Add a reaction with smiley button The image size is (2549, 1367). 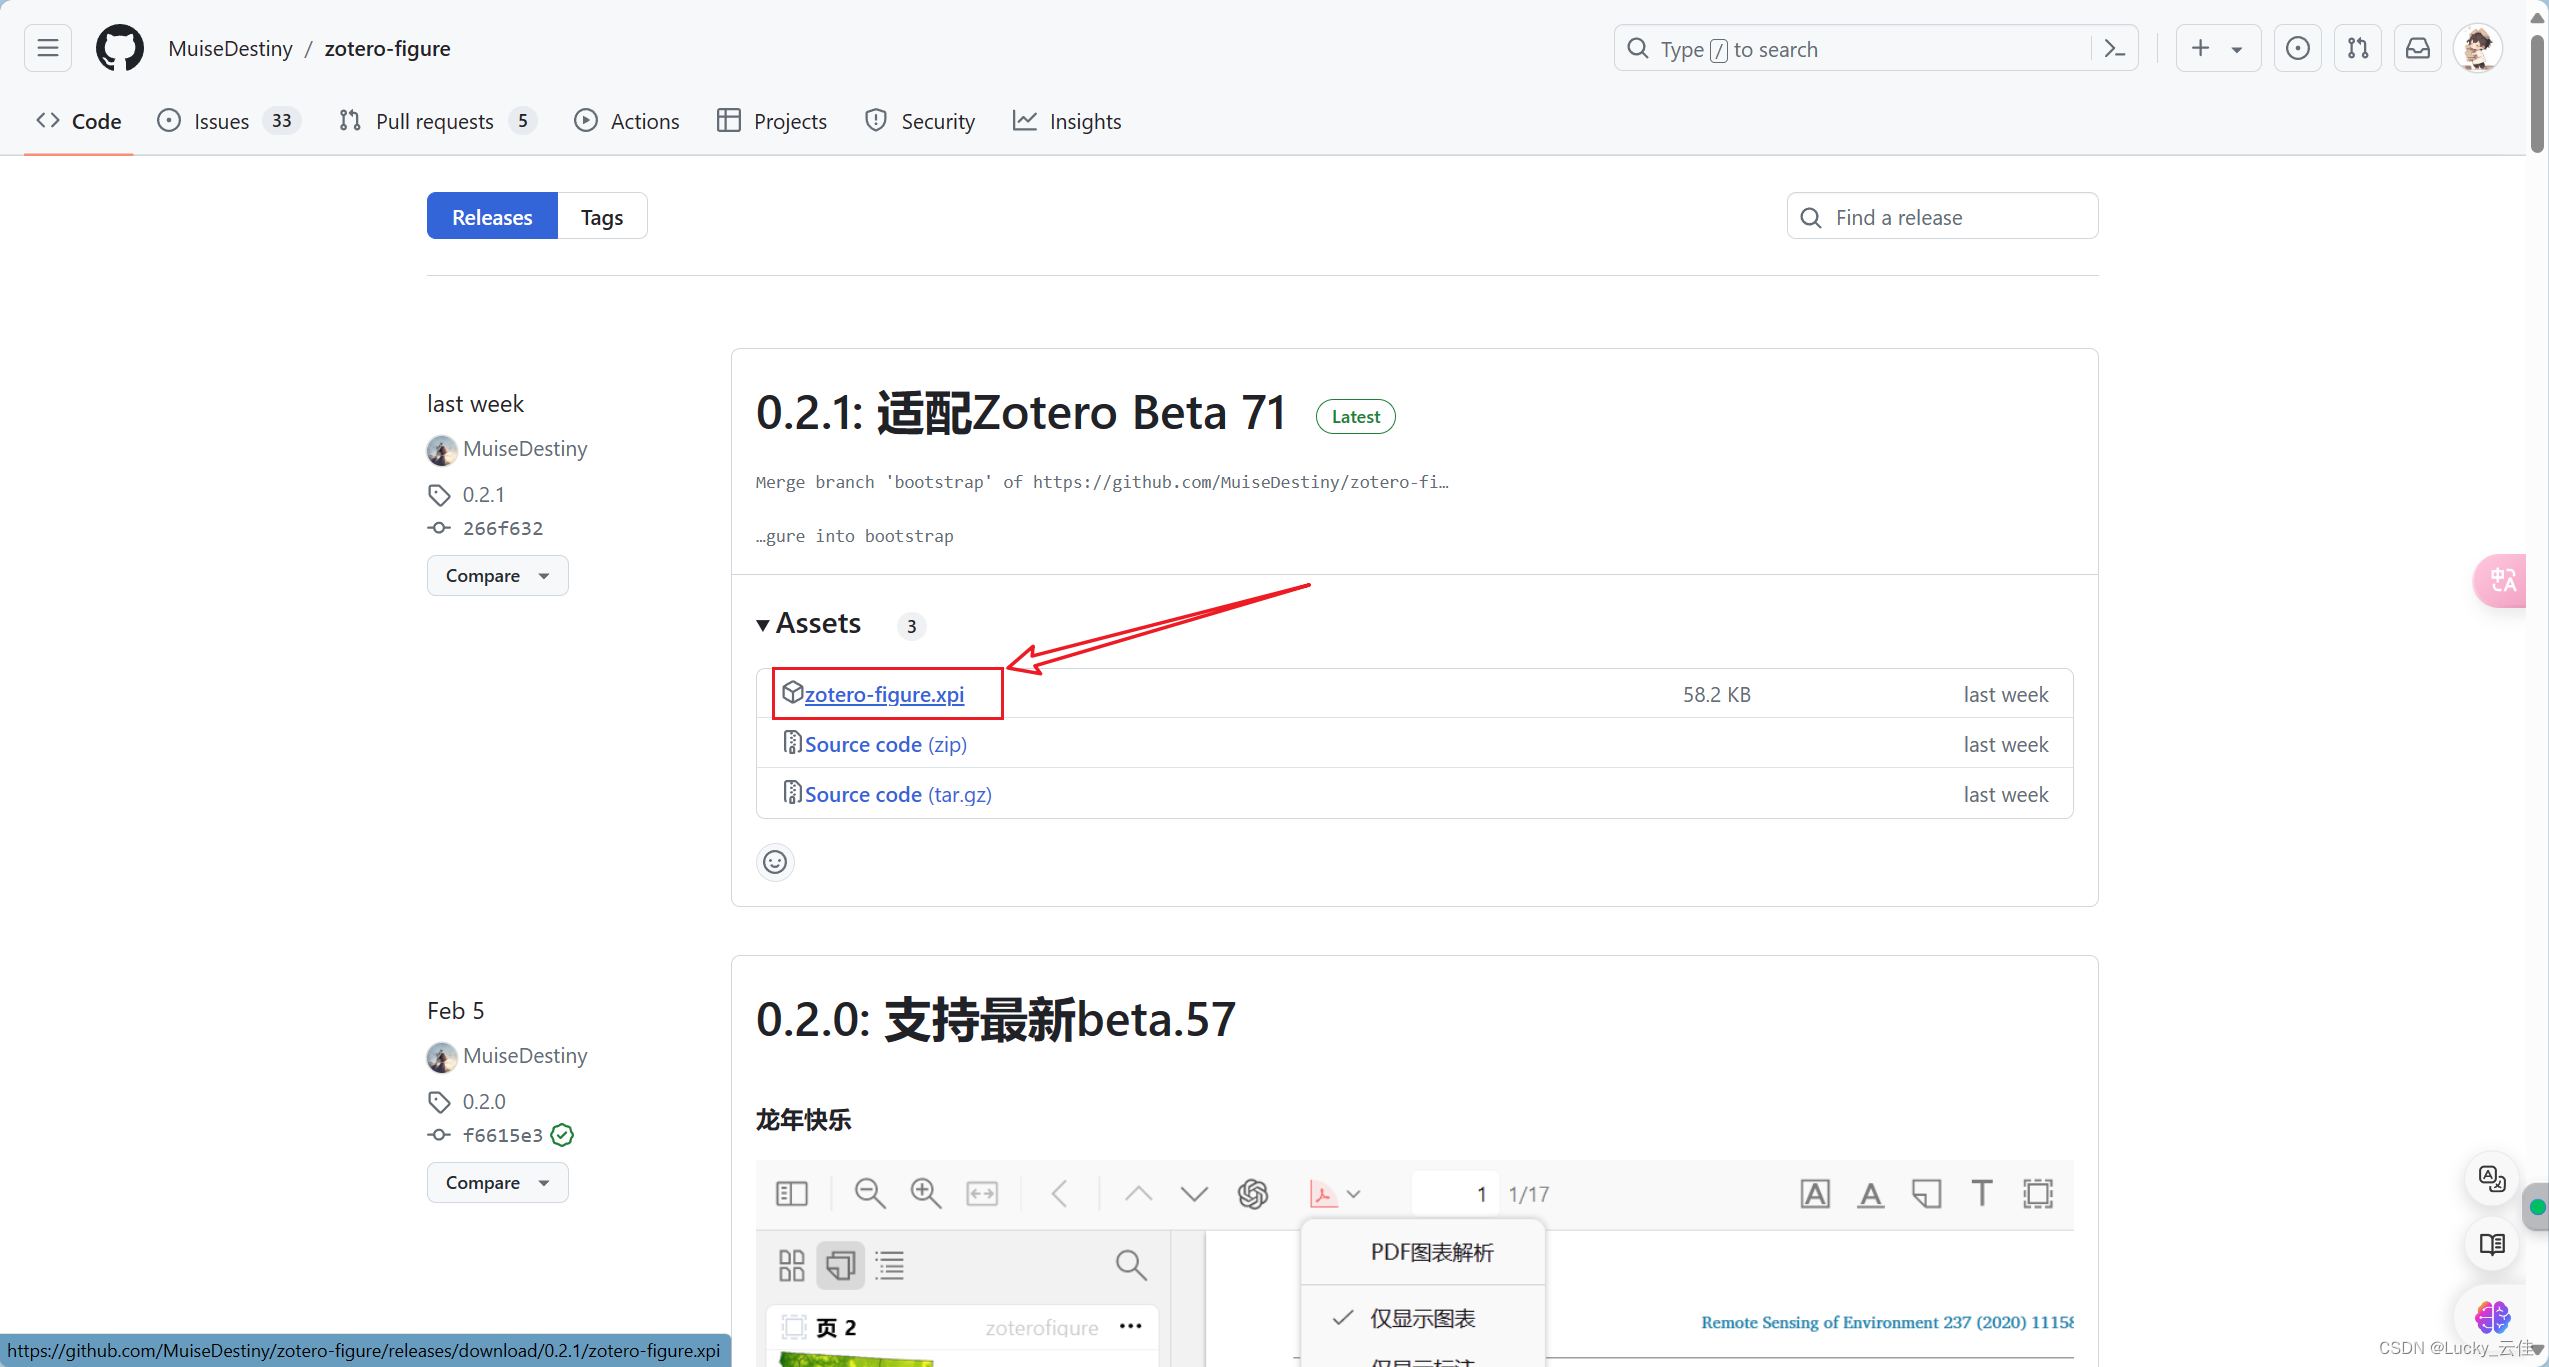tap(775, 862)
